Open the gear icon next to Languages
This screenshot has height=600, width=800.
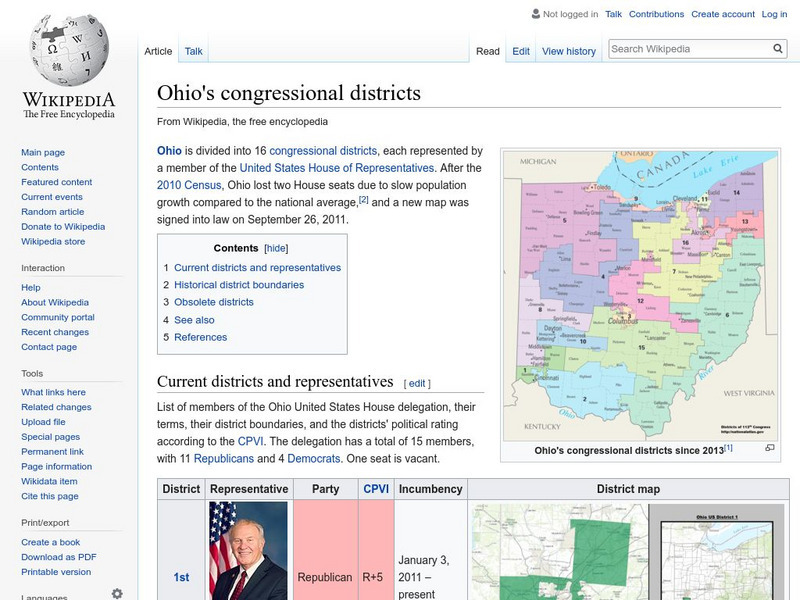(118, 592)
